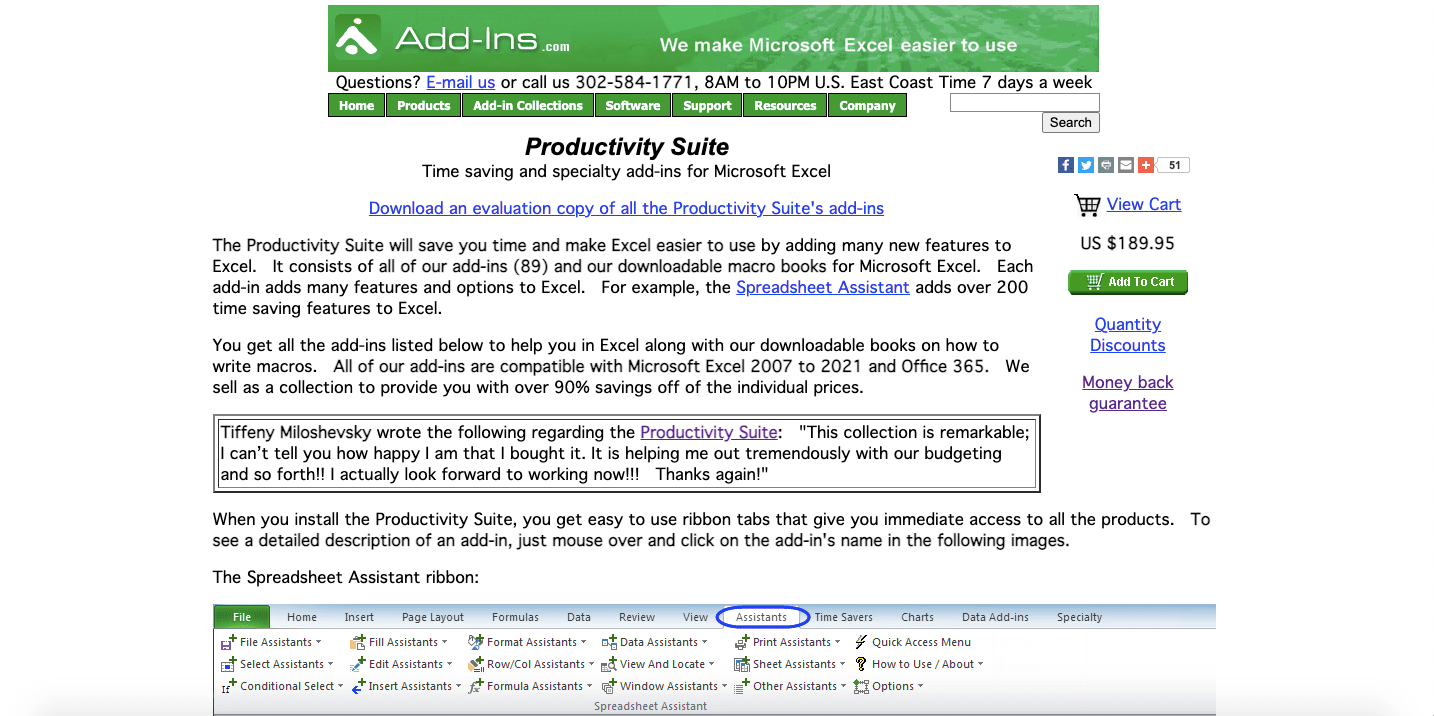
Task: Switch to the Page Layout ribbon tab
Action: (433, 617)
